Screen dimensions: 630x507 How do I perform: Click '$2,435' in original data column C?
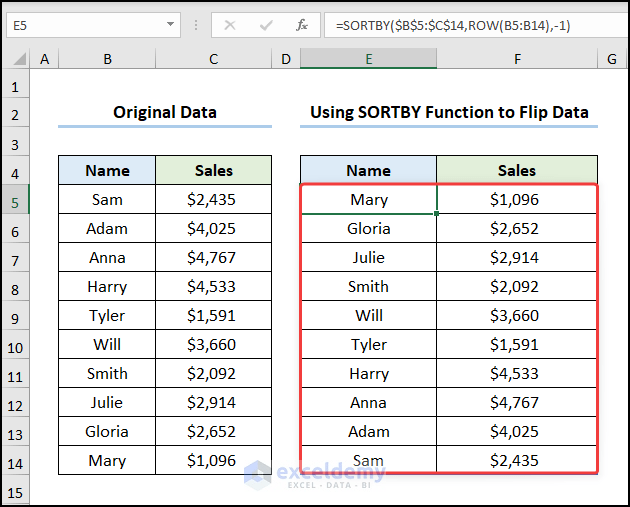pos(213,199)
